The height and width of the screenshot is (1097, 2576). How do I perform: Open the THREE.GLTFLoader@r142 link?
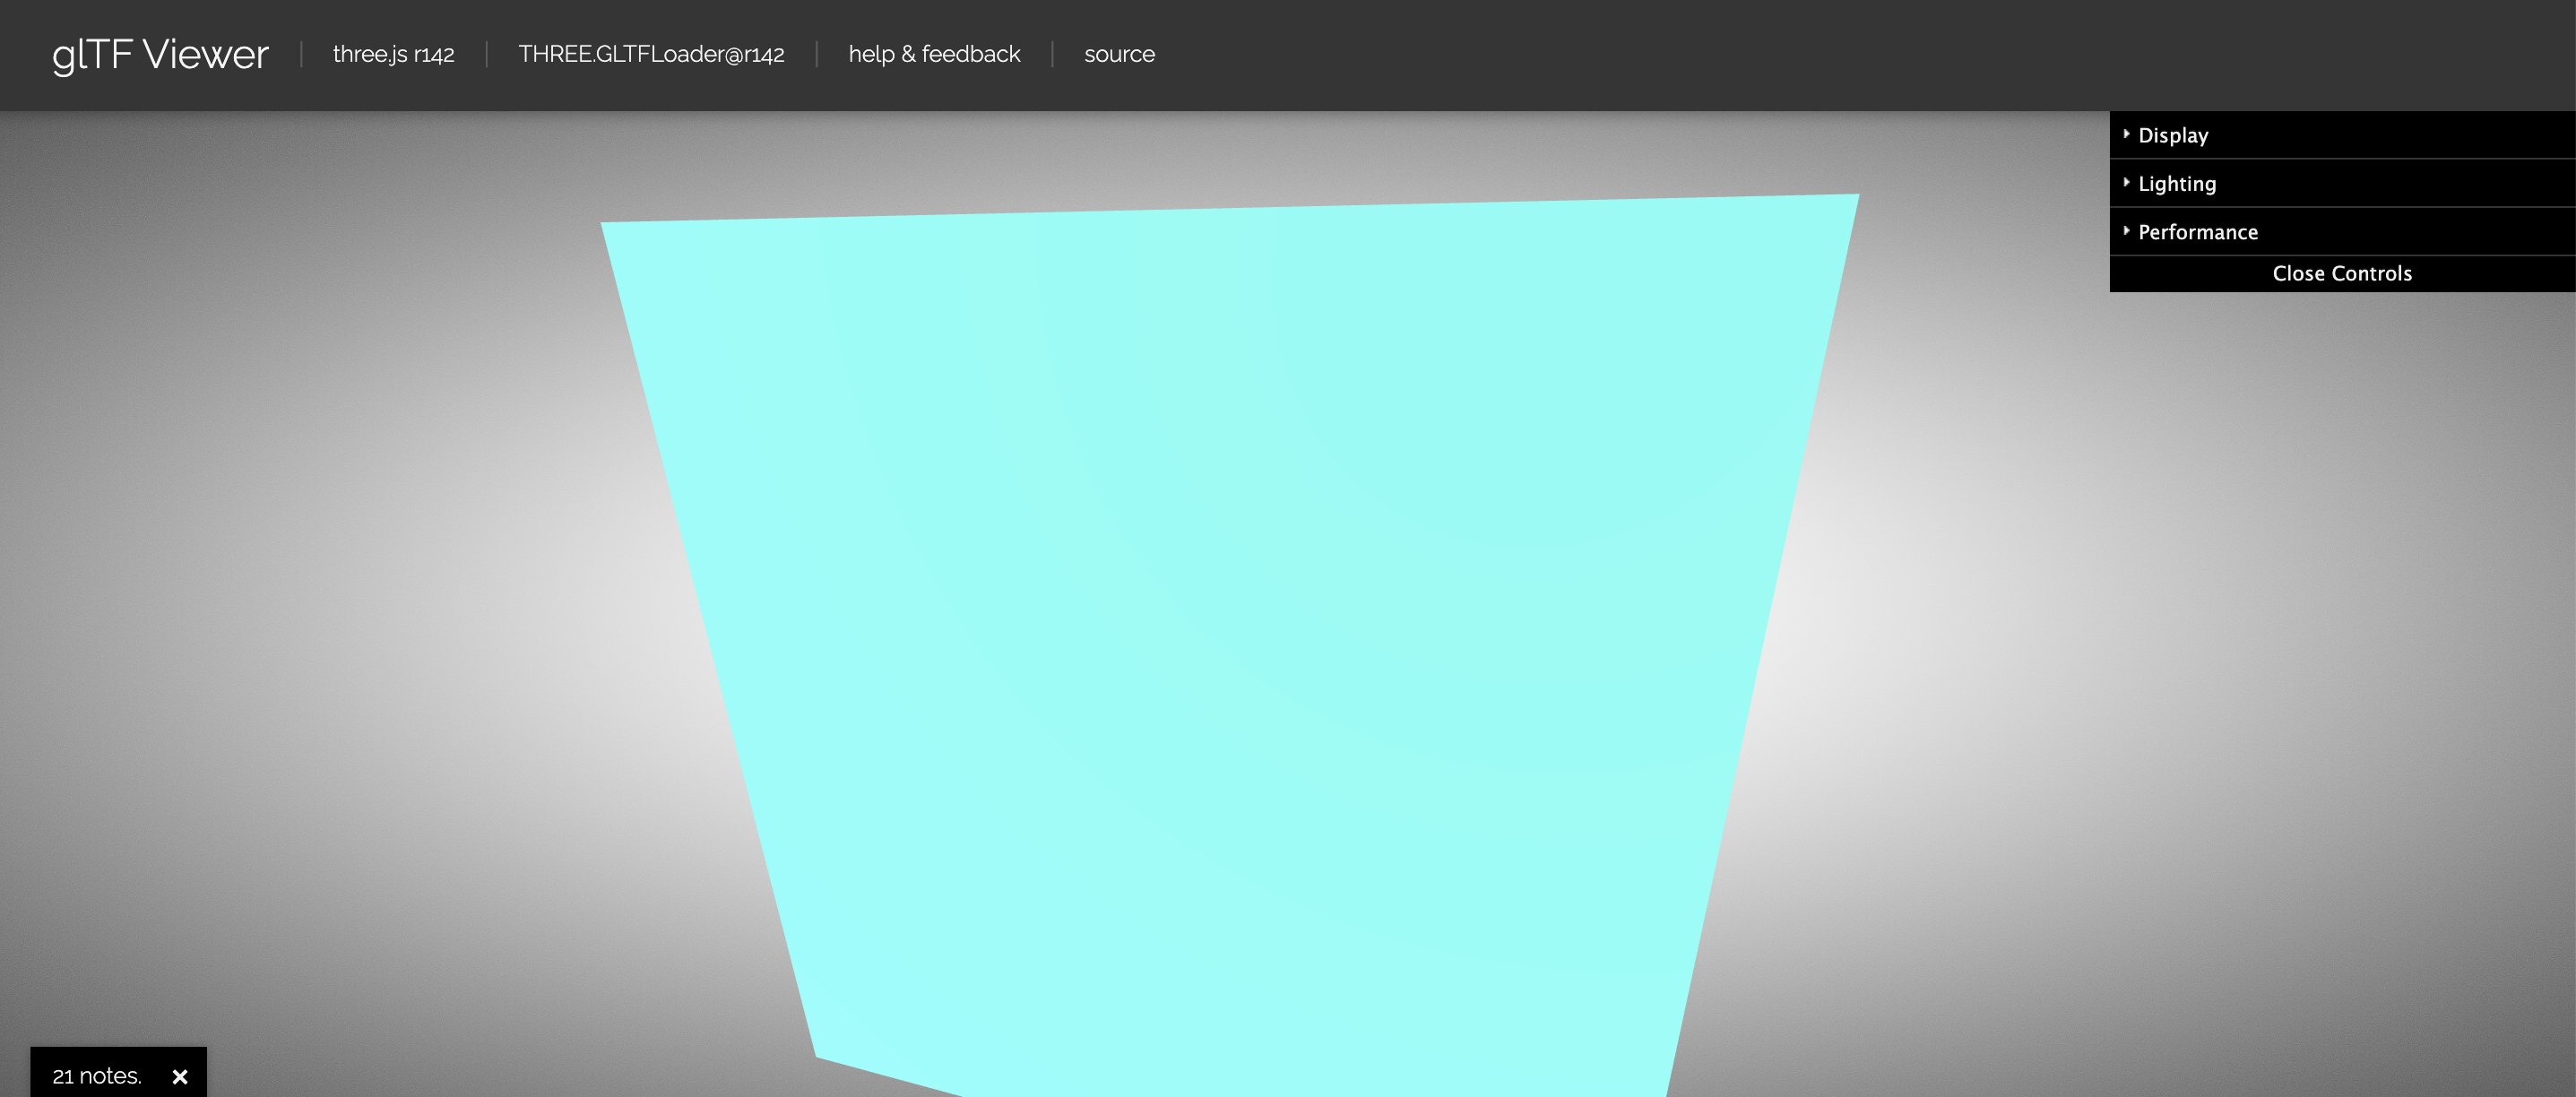point(651,55)
